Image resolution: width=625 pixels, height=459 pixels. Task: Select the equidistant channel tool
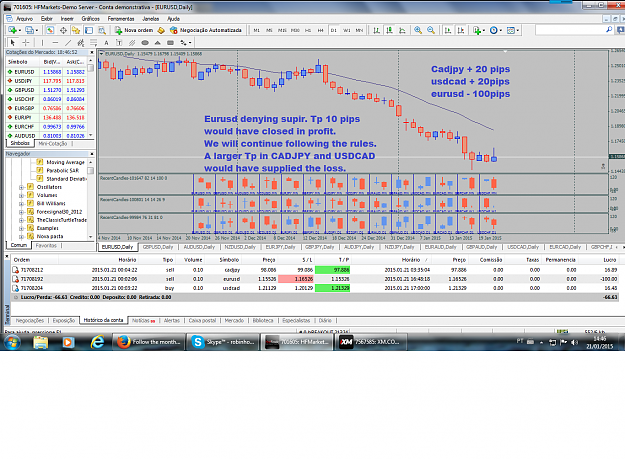pyautogui.click(x=81, y=43)
